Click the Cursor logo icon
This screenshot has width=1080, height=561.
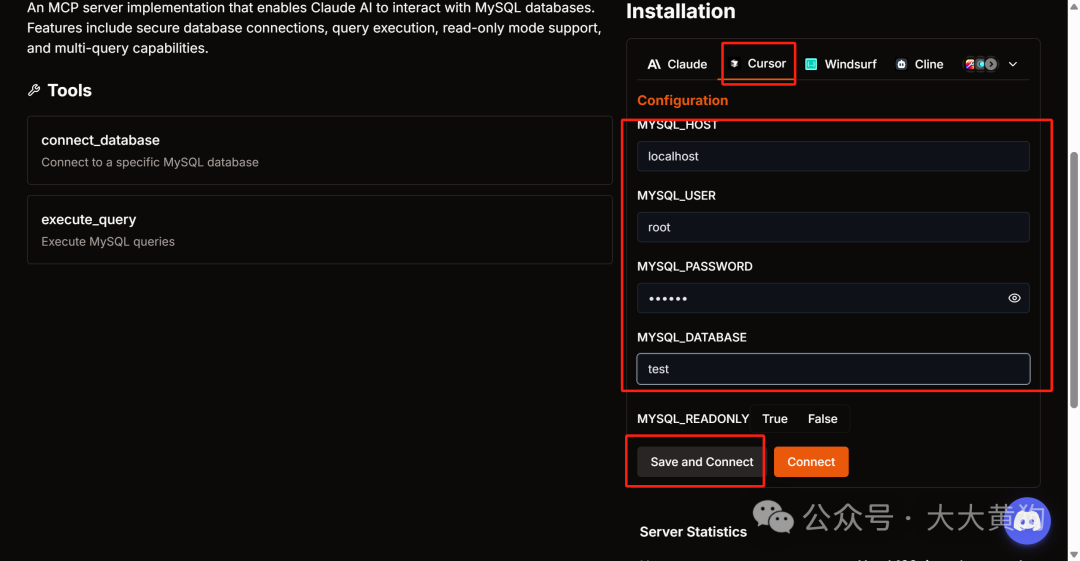point(734,63)
